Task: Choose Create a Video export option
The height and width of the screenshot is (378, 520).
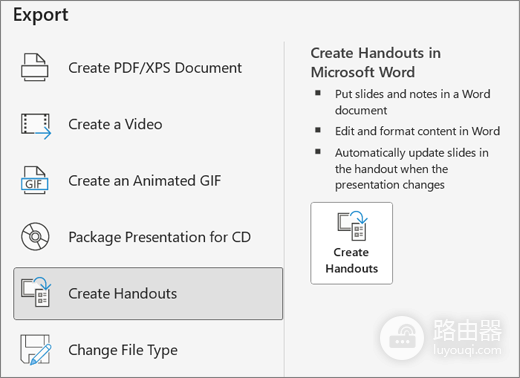Action: pyautogui.click(x=148, y=124)
